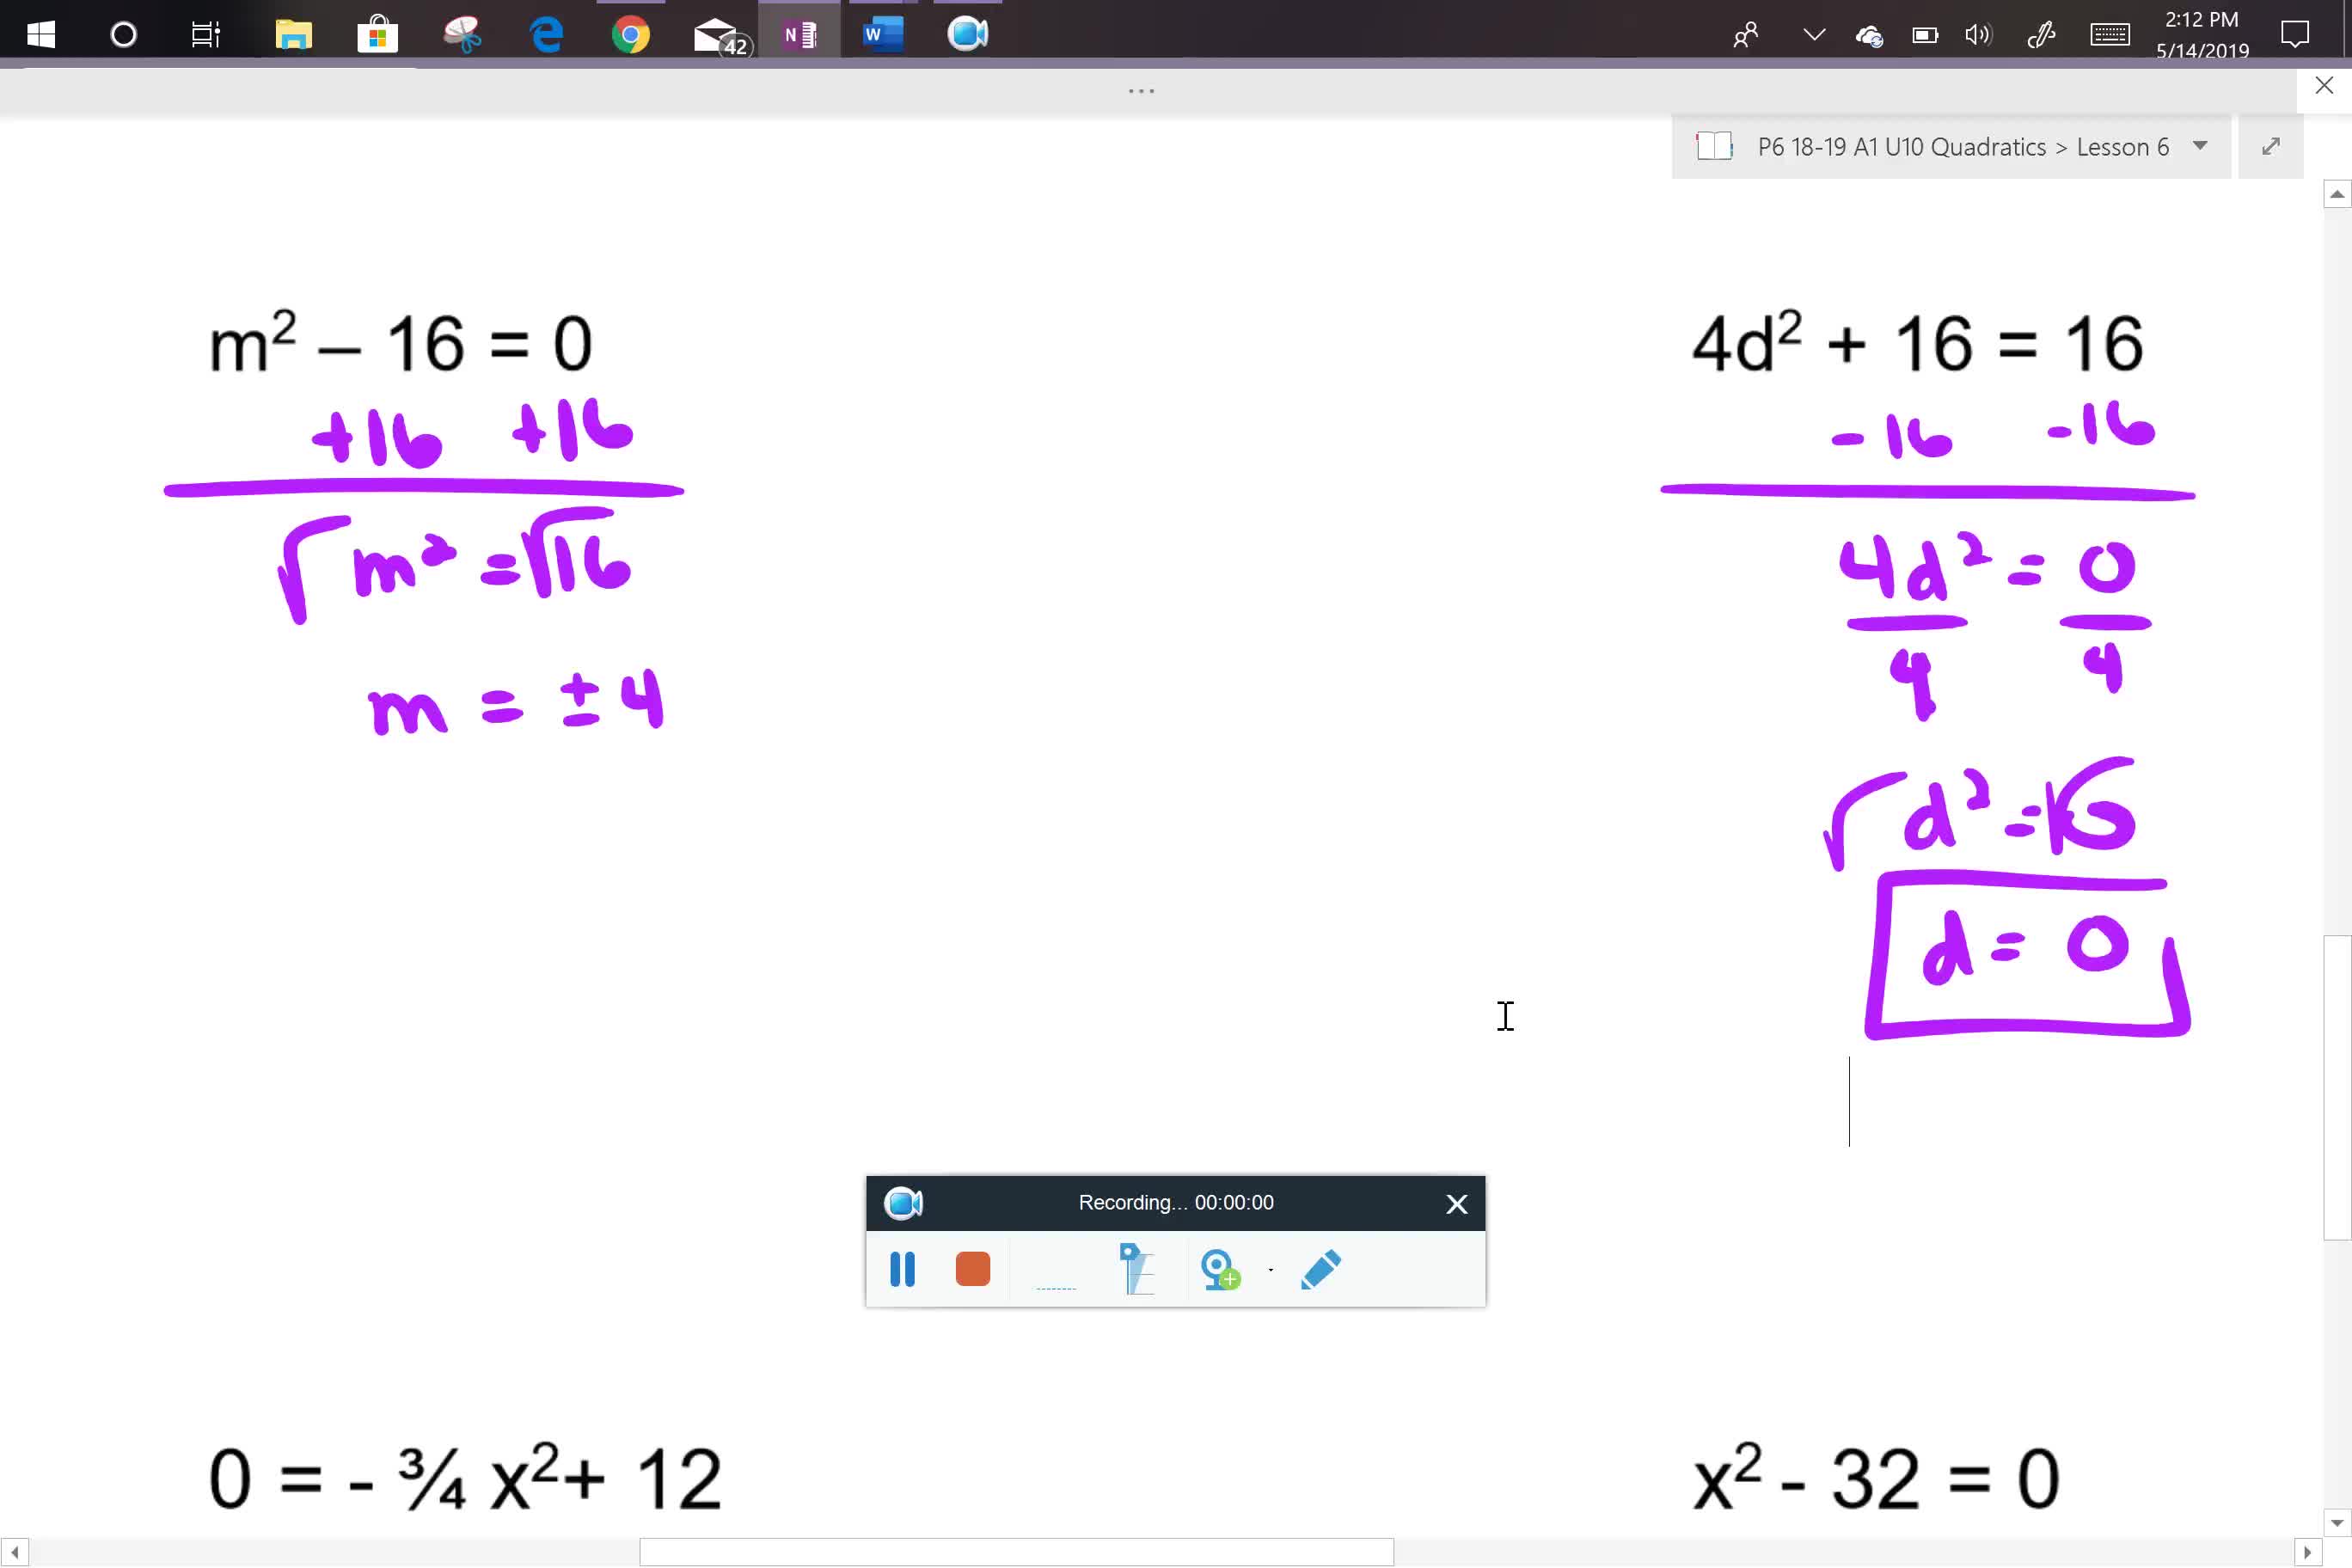Click the equation 0 = -¾x² + 12
This screenshot has width=2352, height=1568.
(x=465, y=1477)
